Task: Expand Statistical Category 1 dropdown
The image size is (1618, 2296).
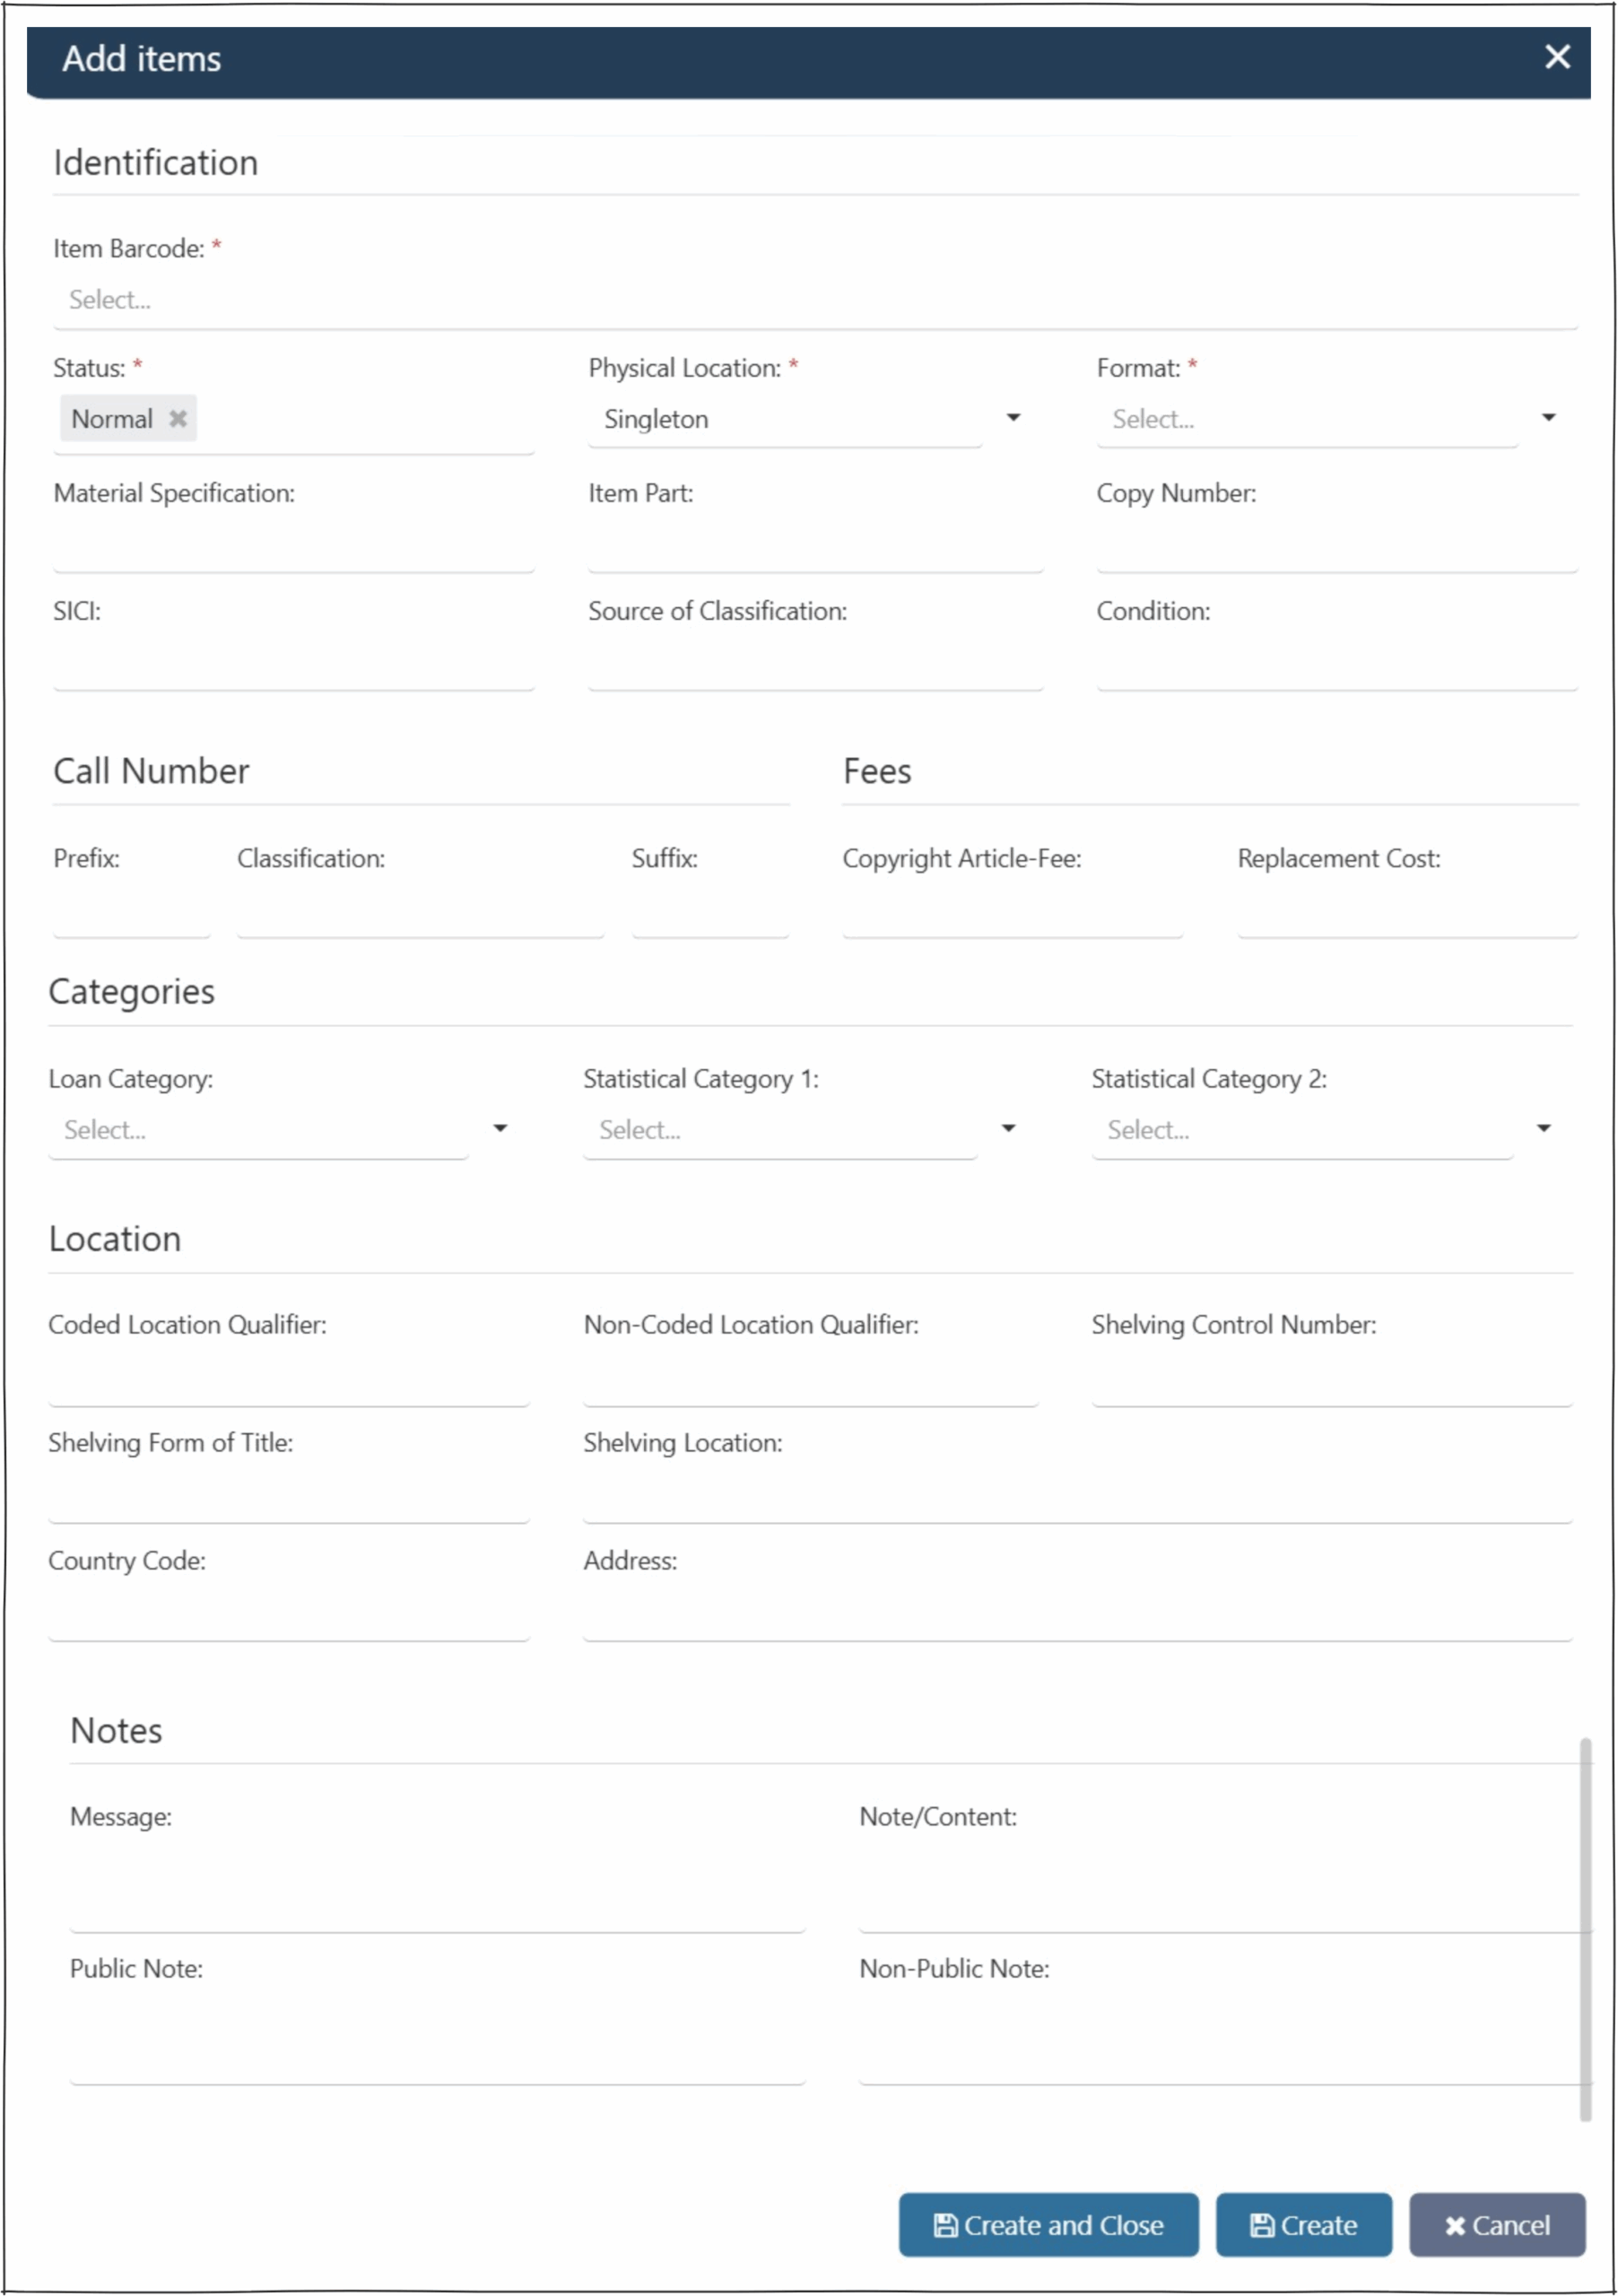Action: (x=1008, y=1129)
